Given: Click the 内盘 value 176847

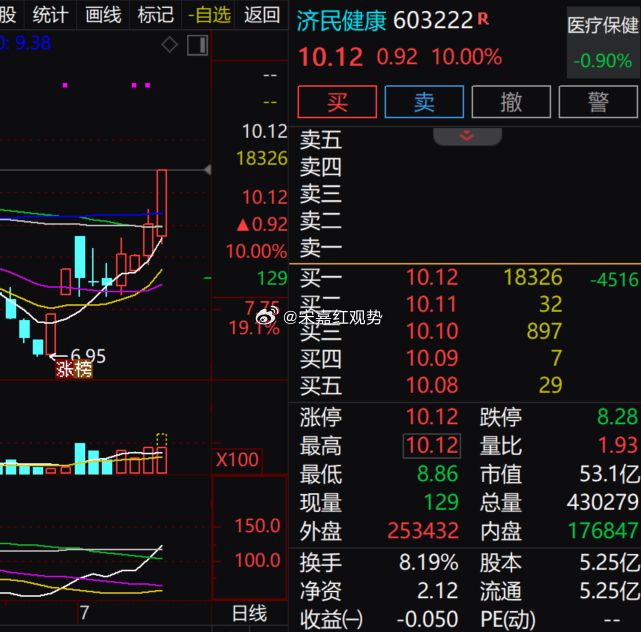Looking at the screenshot, I should 603,531.
